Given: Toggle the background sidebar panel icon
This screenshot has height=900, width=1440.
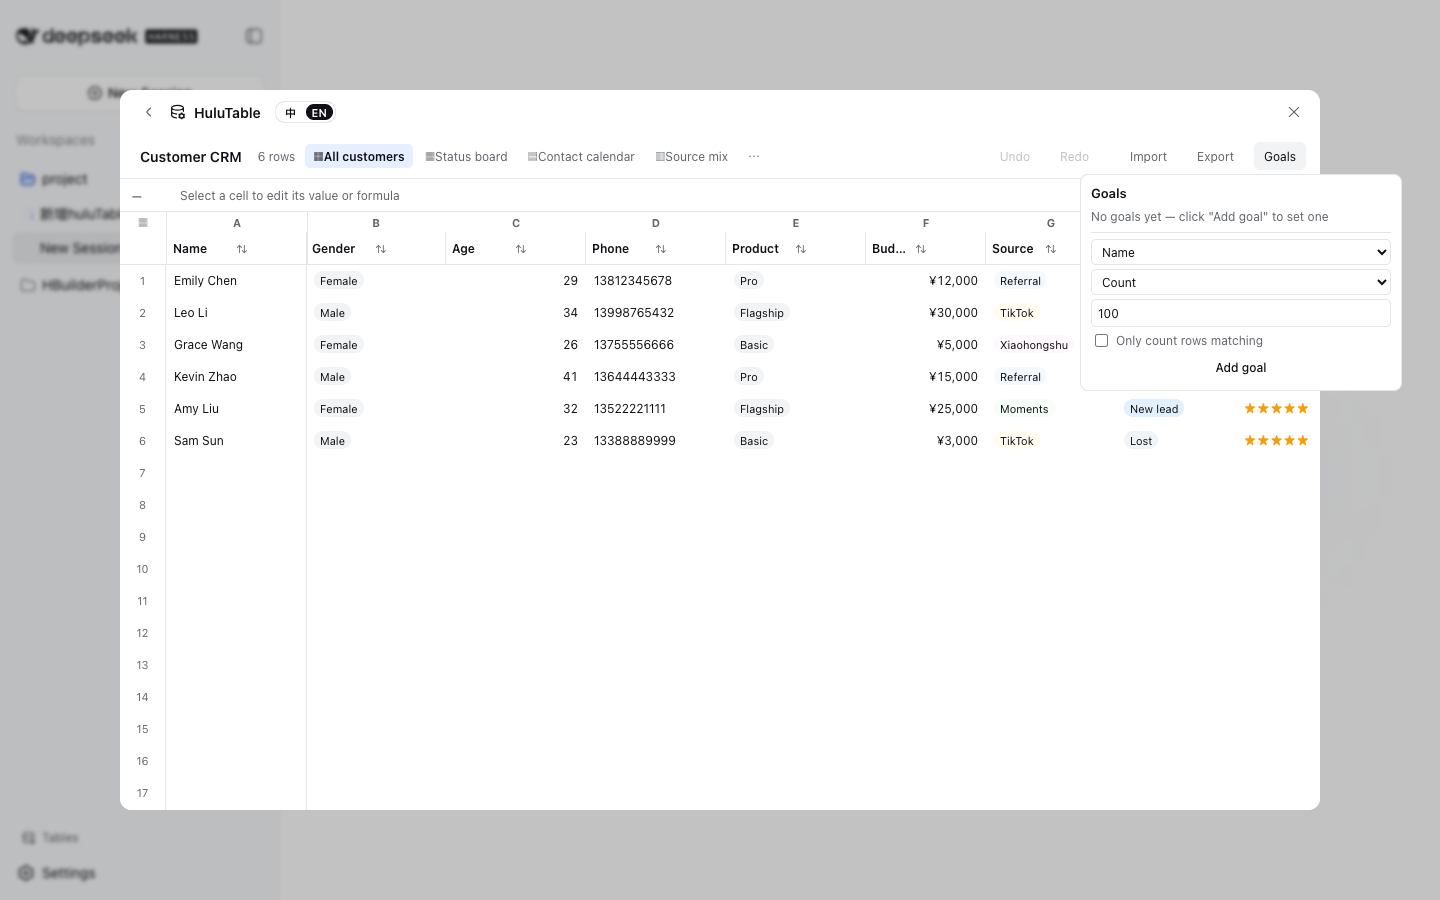Looking at the screenshot, I should (254, 36).
